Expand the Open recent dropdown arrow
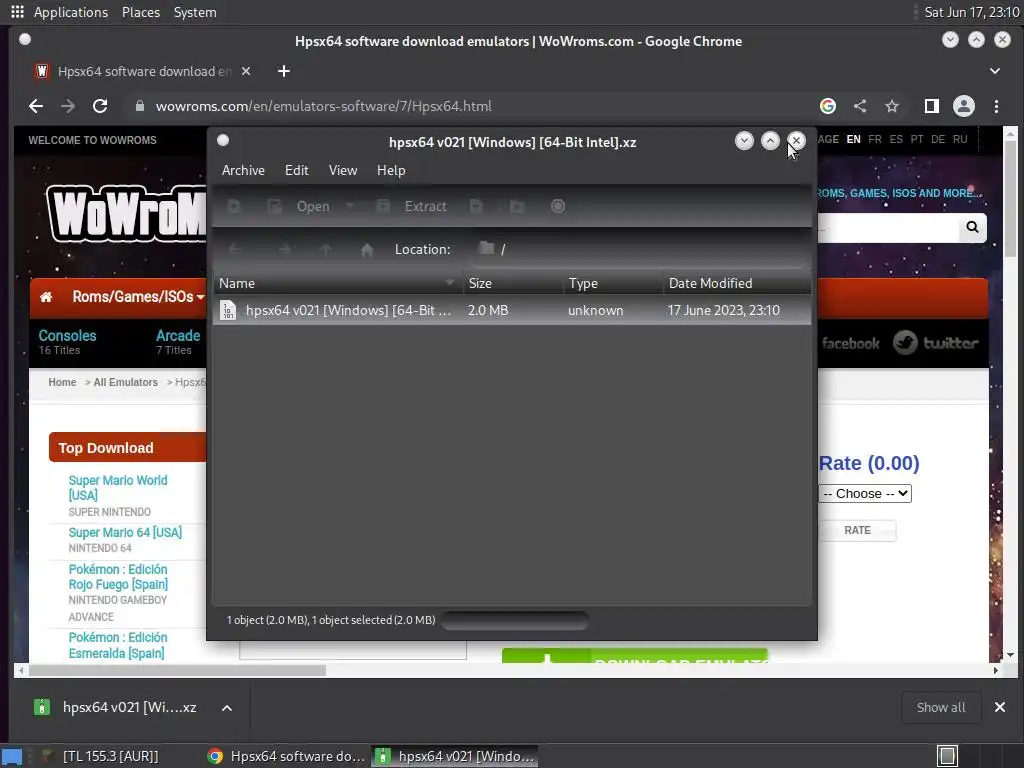Image resolution: width=1024 pixels, height=768 pixels. pyautogui.click(x=350, y=206)
